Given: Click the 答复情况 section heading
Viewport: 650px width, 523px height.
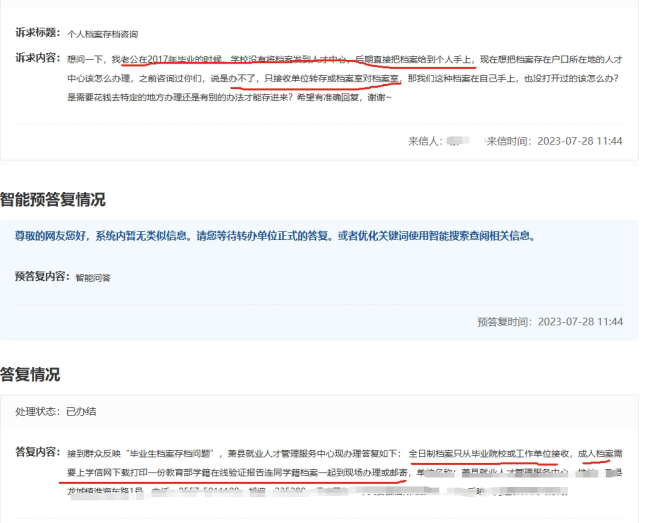Looking at the screenshot, I should [x=30, y=375].
